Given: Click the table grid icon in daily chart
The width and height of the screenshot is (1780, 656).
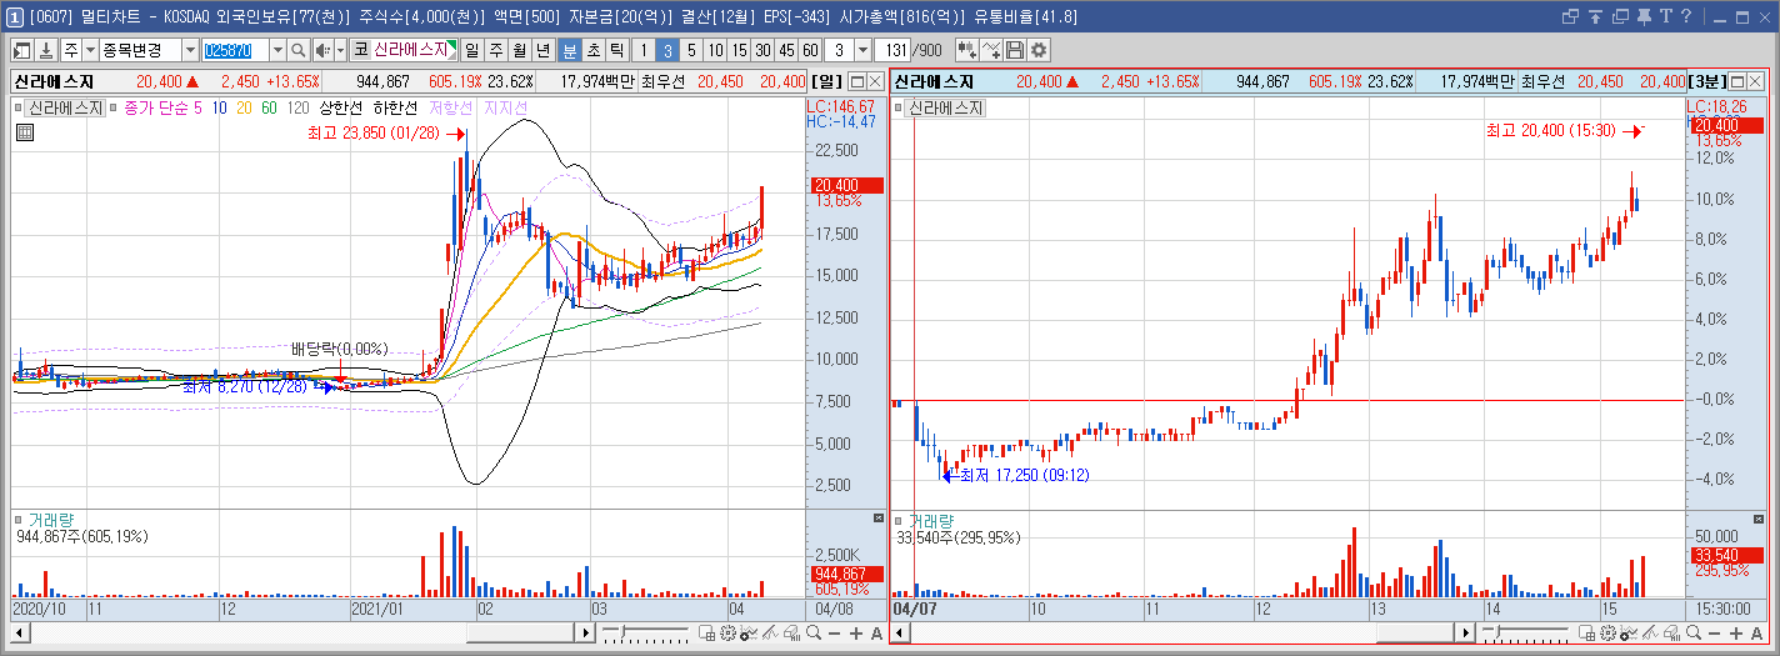Looking at the screenshot, I should [25, 132].
